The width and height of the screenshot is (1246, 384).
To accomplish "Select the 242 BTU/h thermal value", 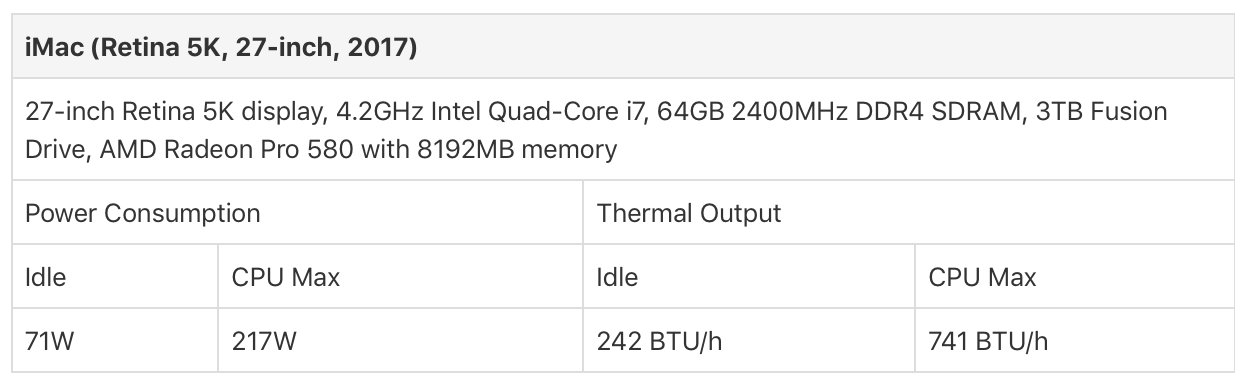I will (x=660, y=341).
